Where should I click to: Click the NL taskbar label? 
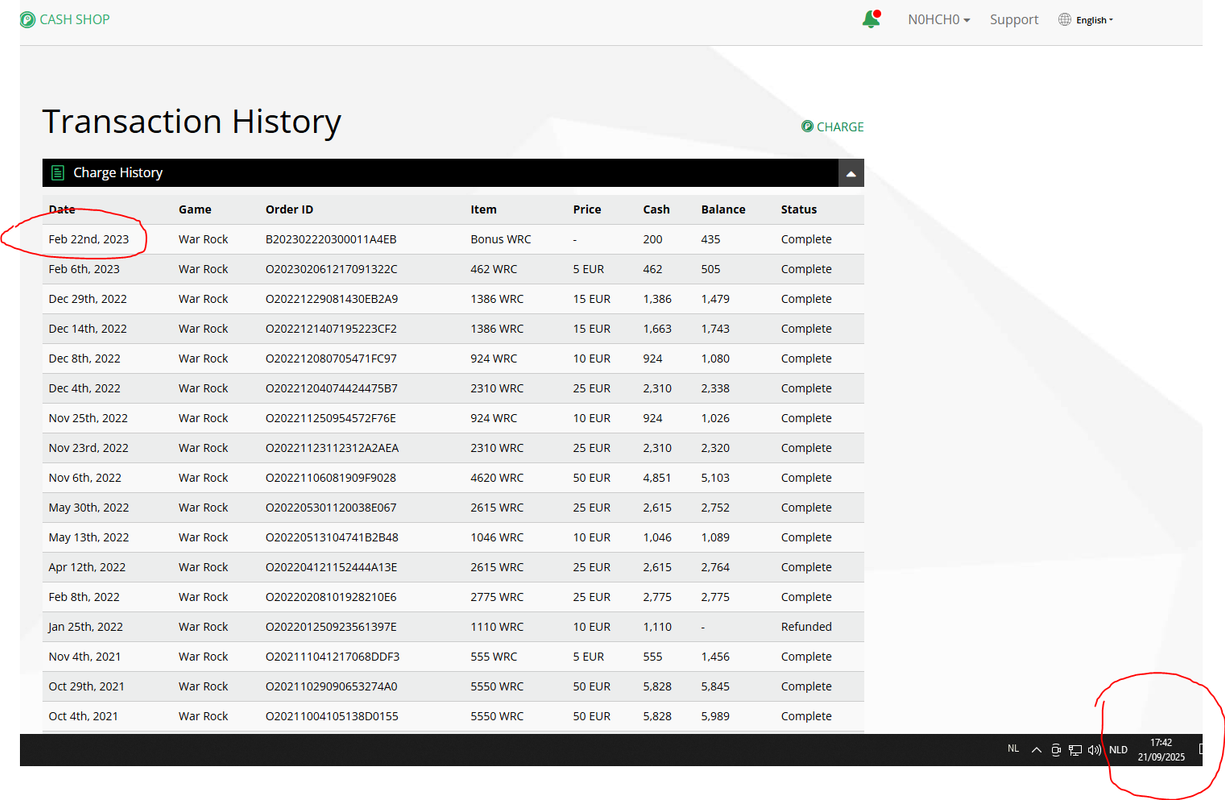(x=1013, y=748)
